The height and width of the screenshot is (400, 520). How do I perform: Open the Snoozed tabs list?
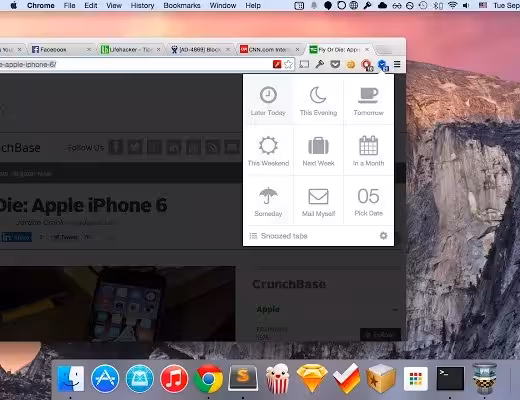point(279,236)
